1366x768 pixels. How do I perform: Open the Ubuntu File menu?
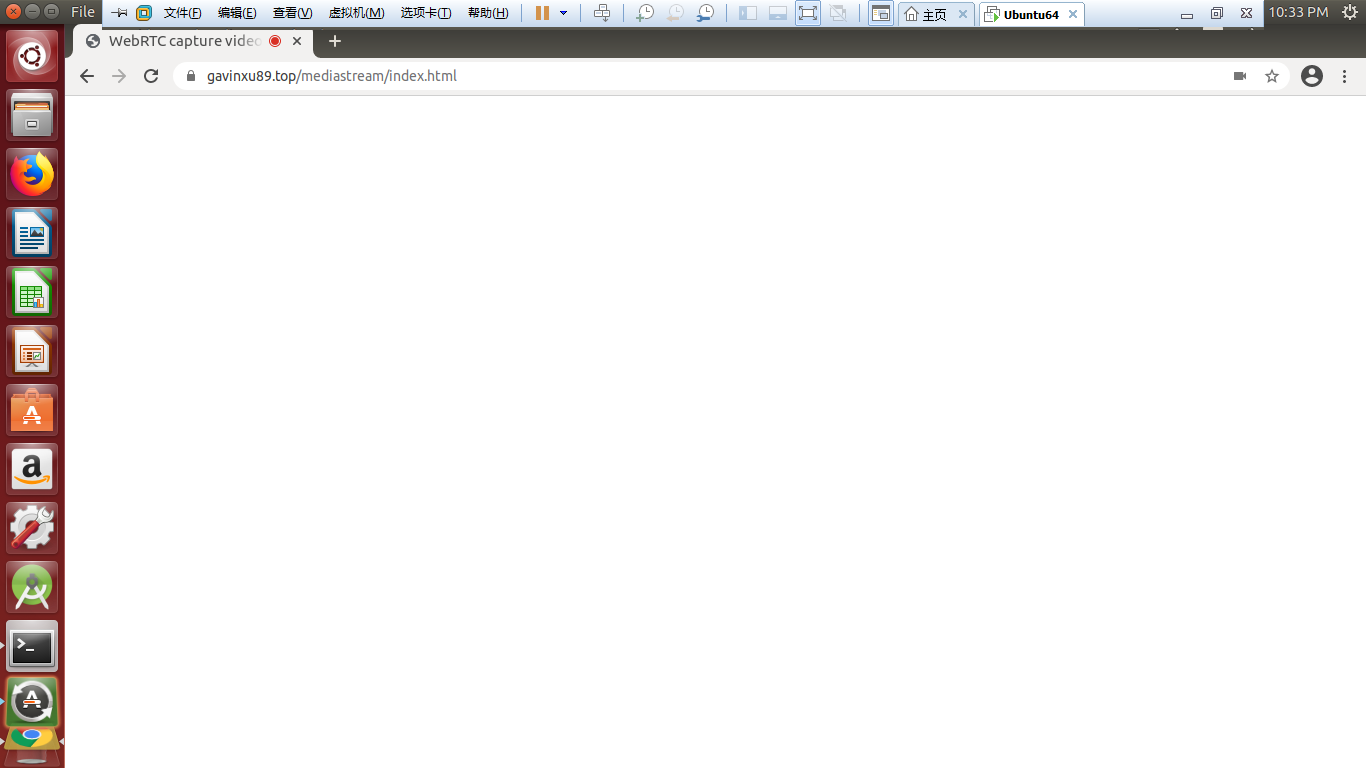[x=83, y=12]
